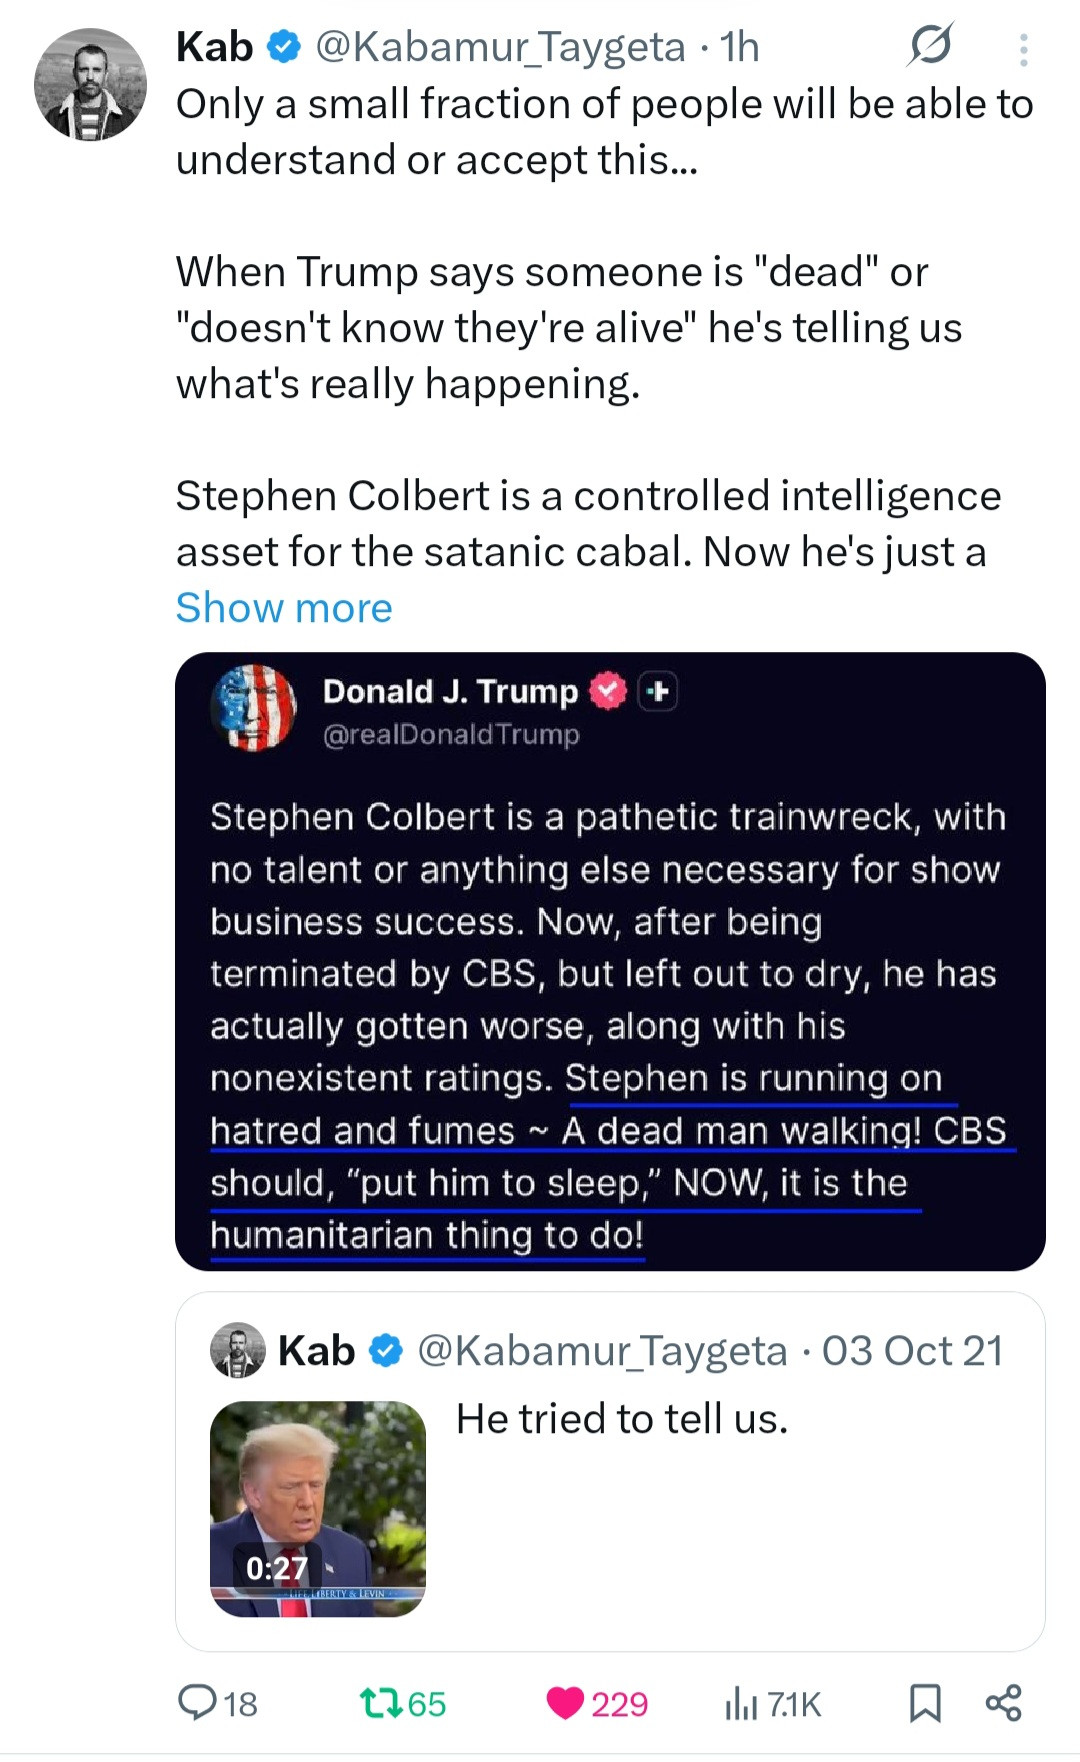Open the "He tried to tell us." quote

(x=622, y=1418)
